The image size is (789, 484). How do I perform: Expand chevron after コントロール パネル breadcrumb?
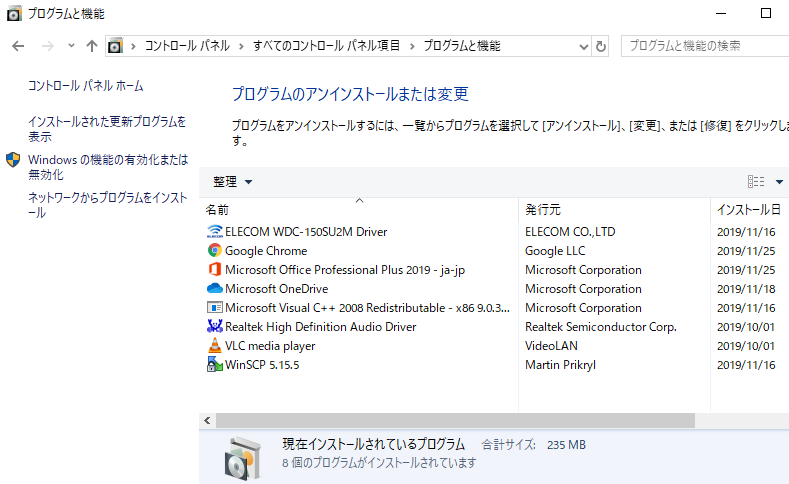pos(242,46)
